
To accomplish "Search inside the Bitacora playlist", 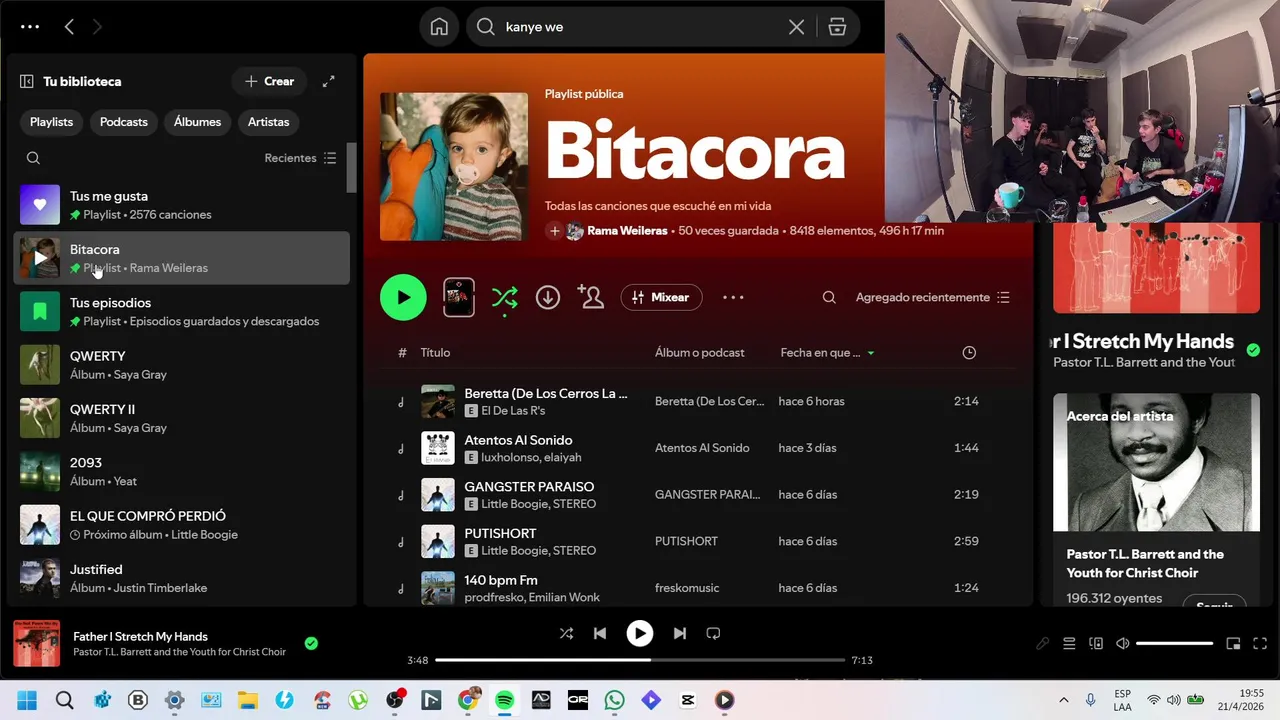I will [829, 297].
